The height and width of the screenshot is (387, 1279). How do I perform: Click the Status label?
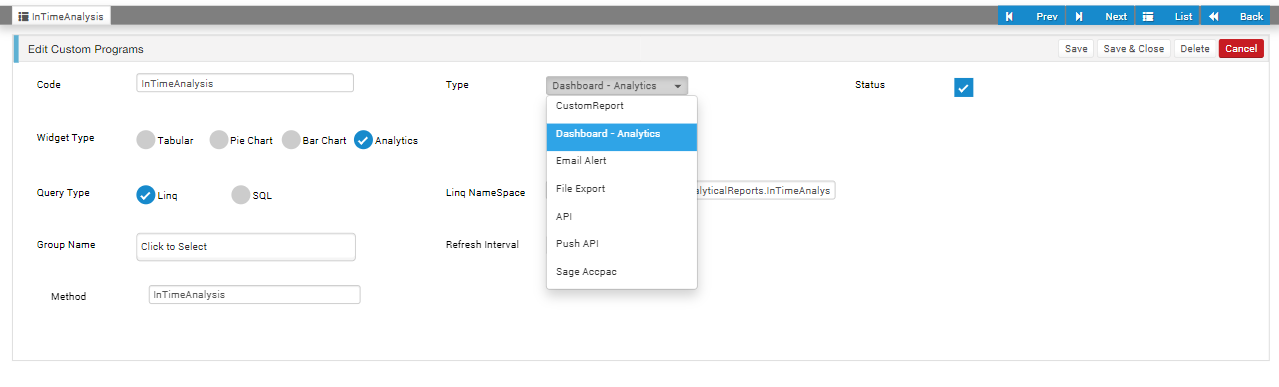[x=870, y=85]
